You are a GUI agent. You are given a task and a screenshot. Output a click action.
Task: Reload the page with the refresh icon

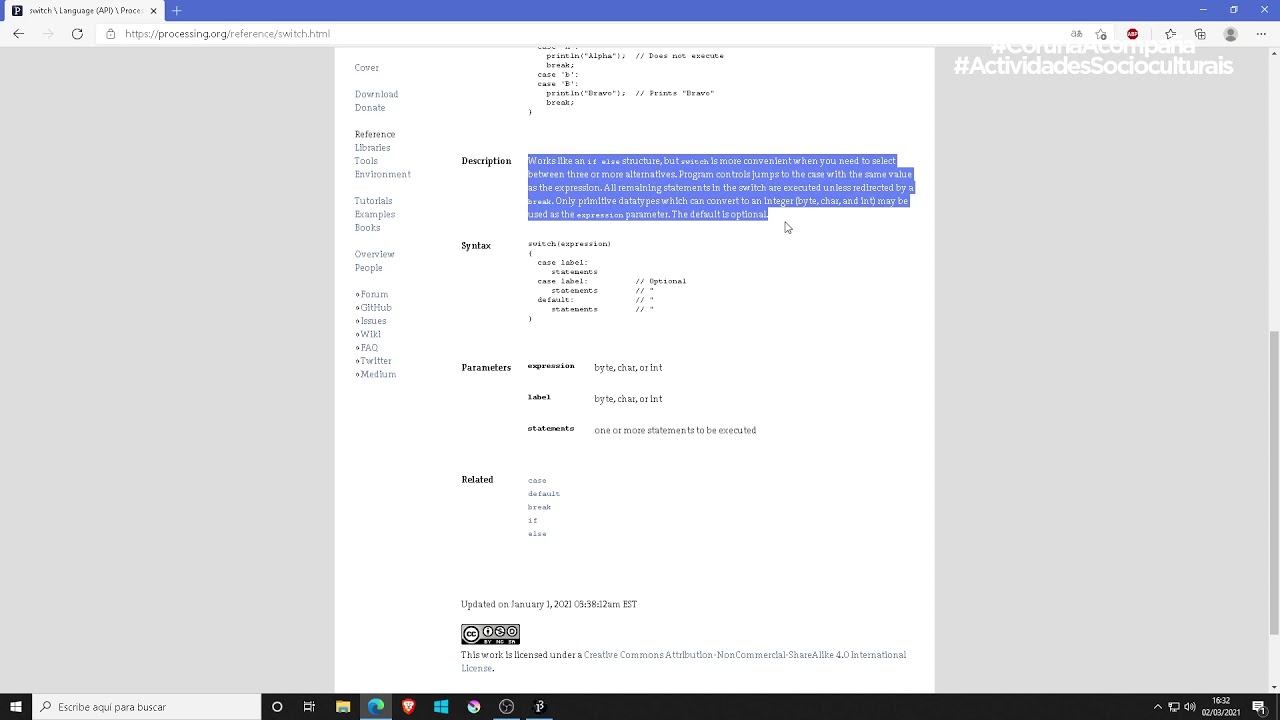(x=77, y=34)
